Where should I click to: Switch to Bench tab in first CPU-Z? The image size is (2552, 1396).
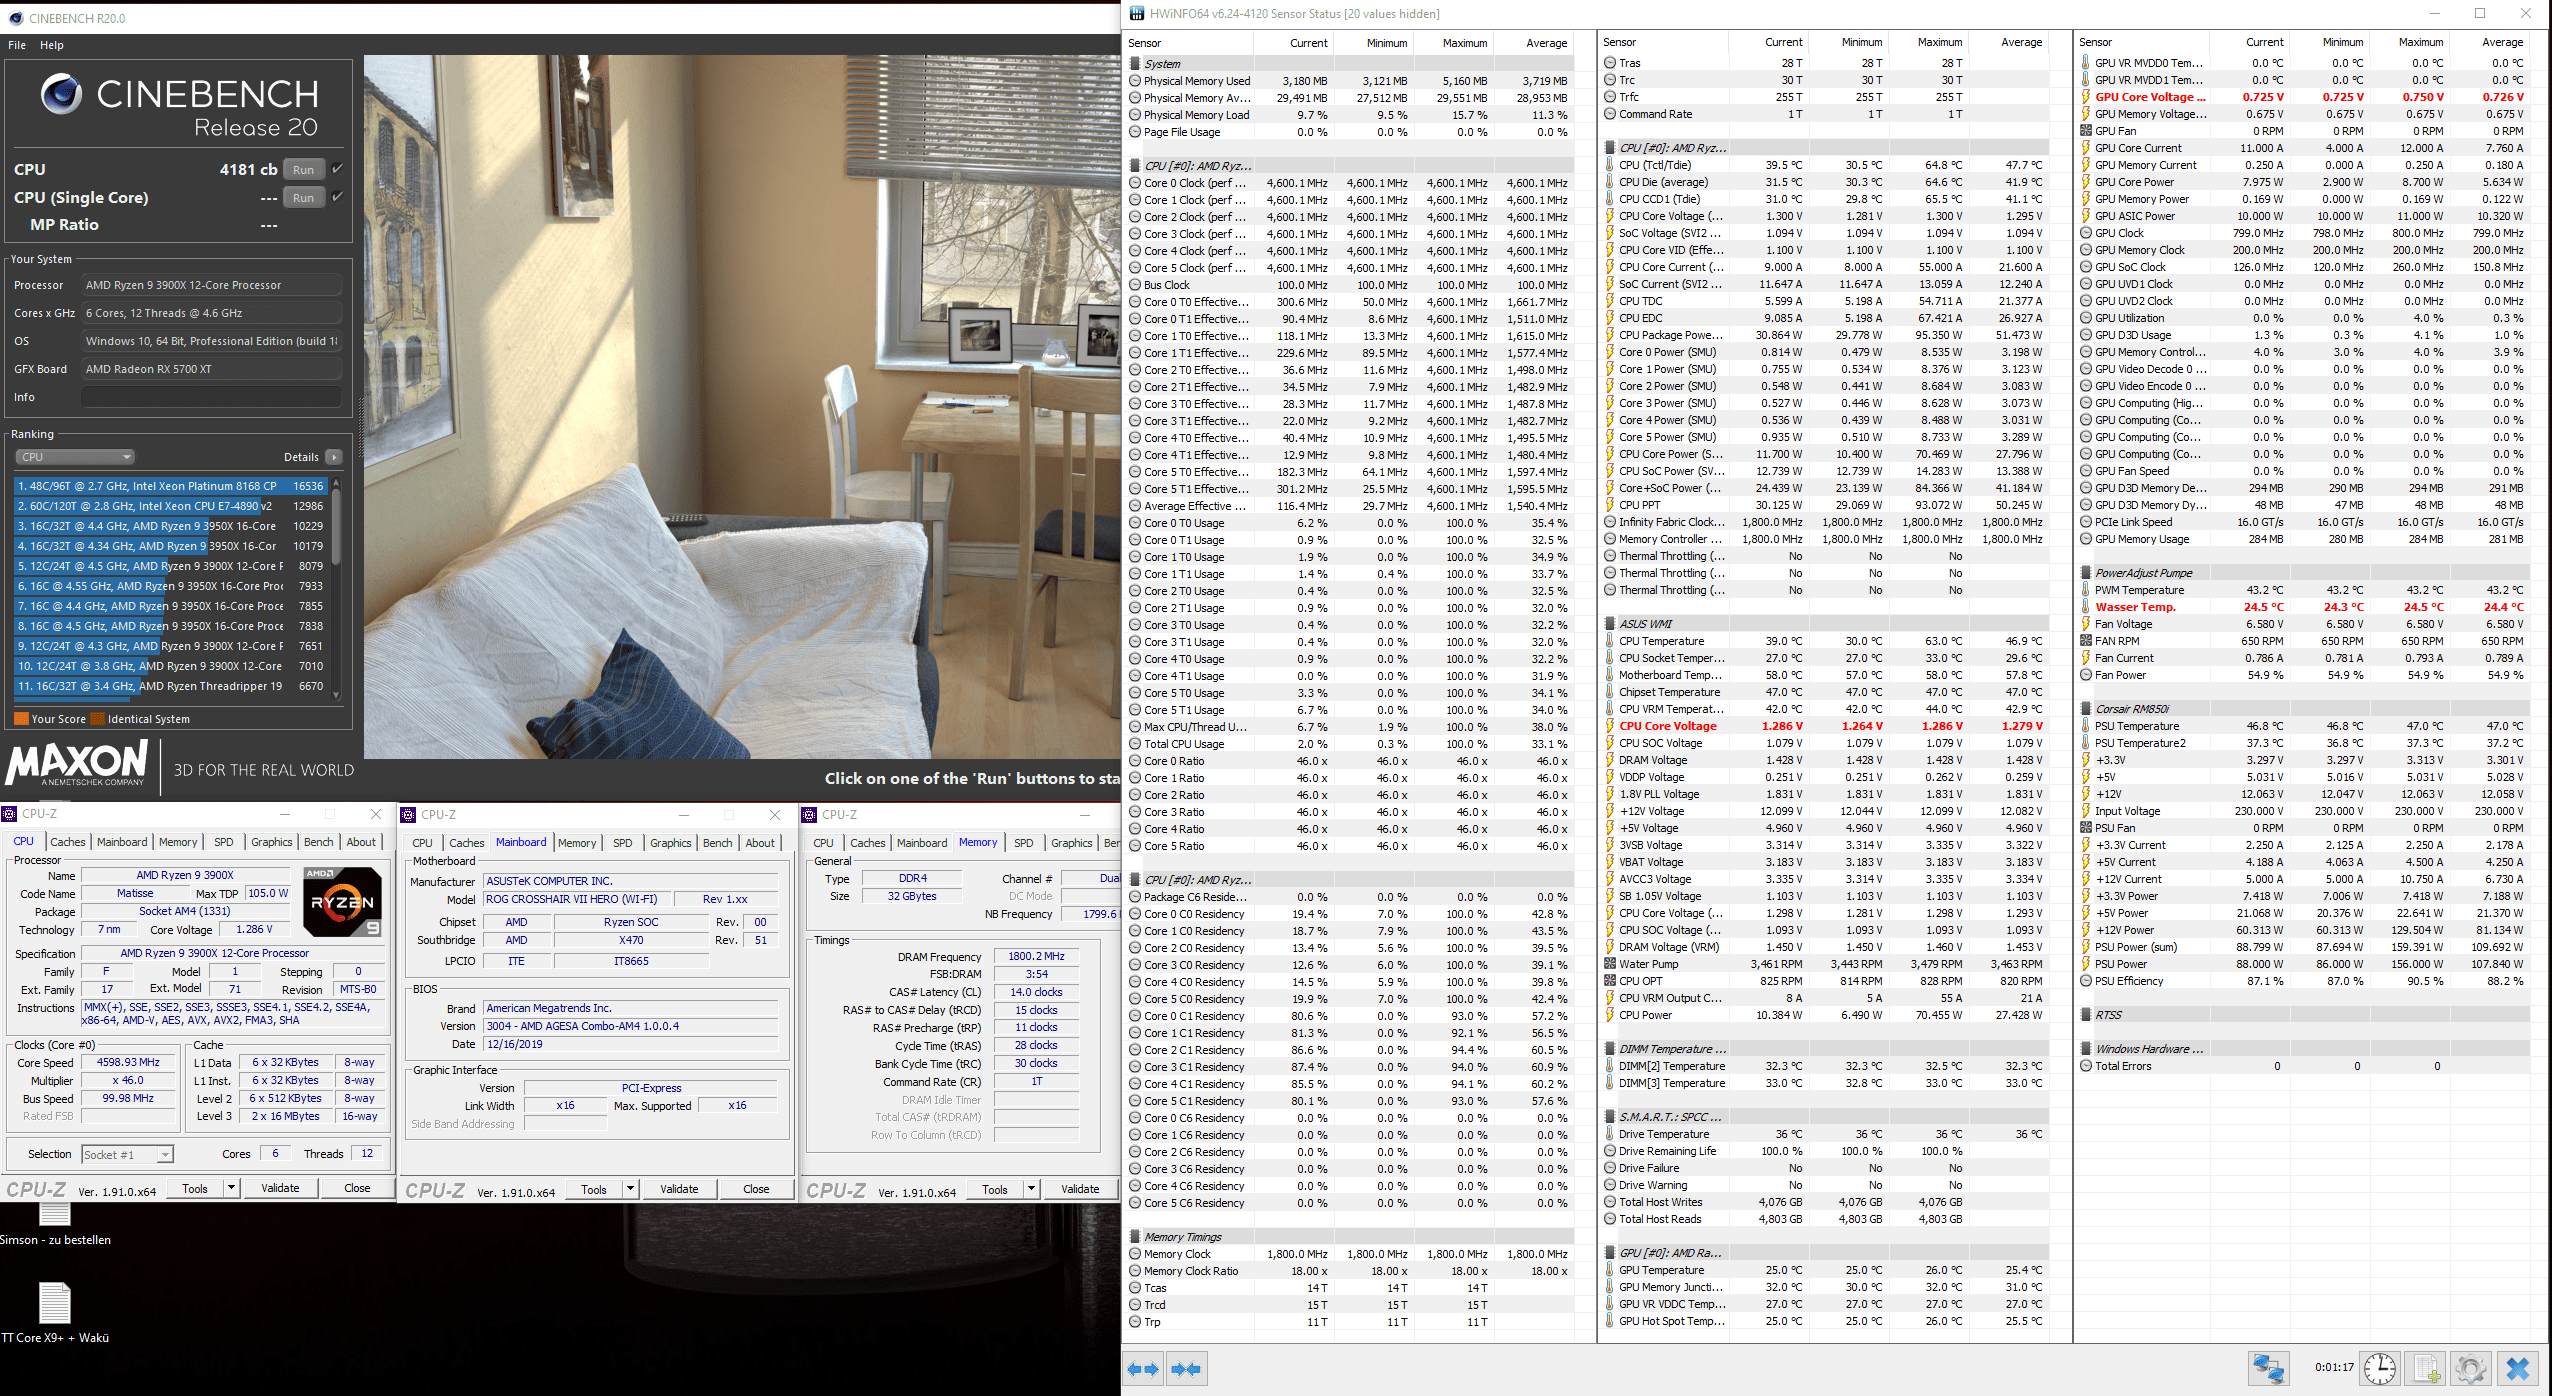tap(319, 842)
